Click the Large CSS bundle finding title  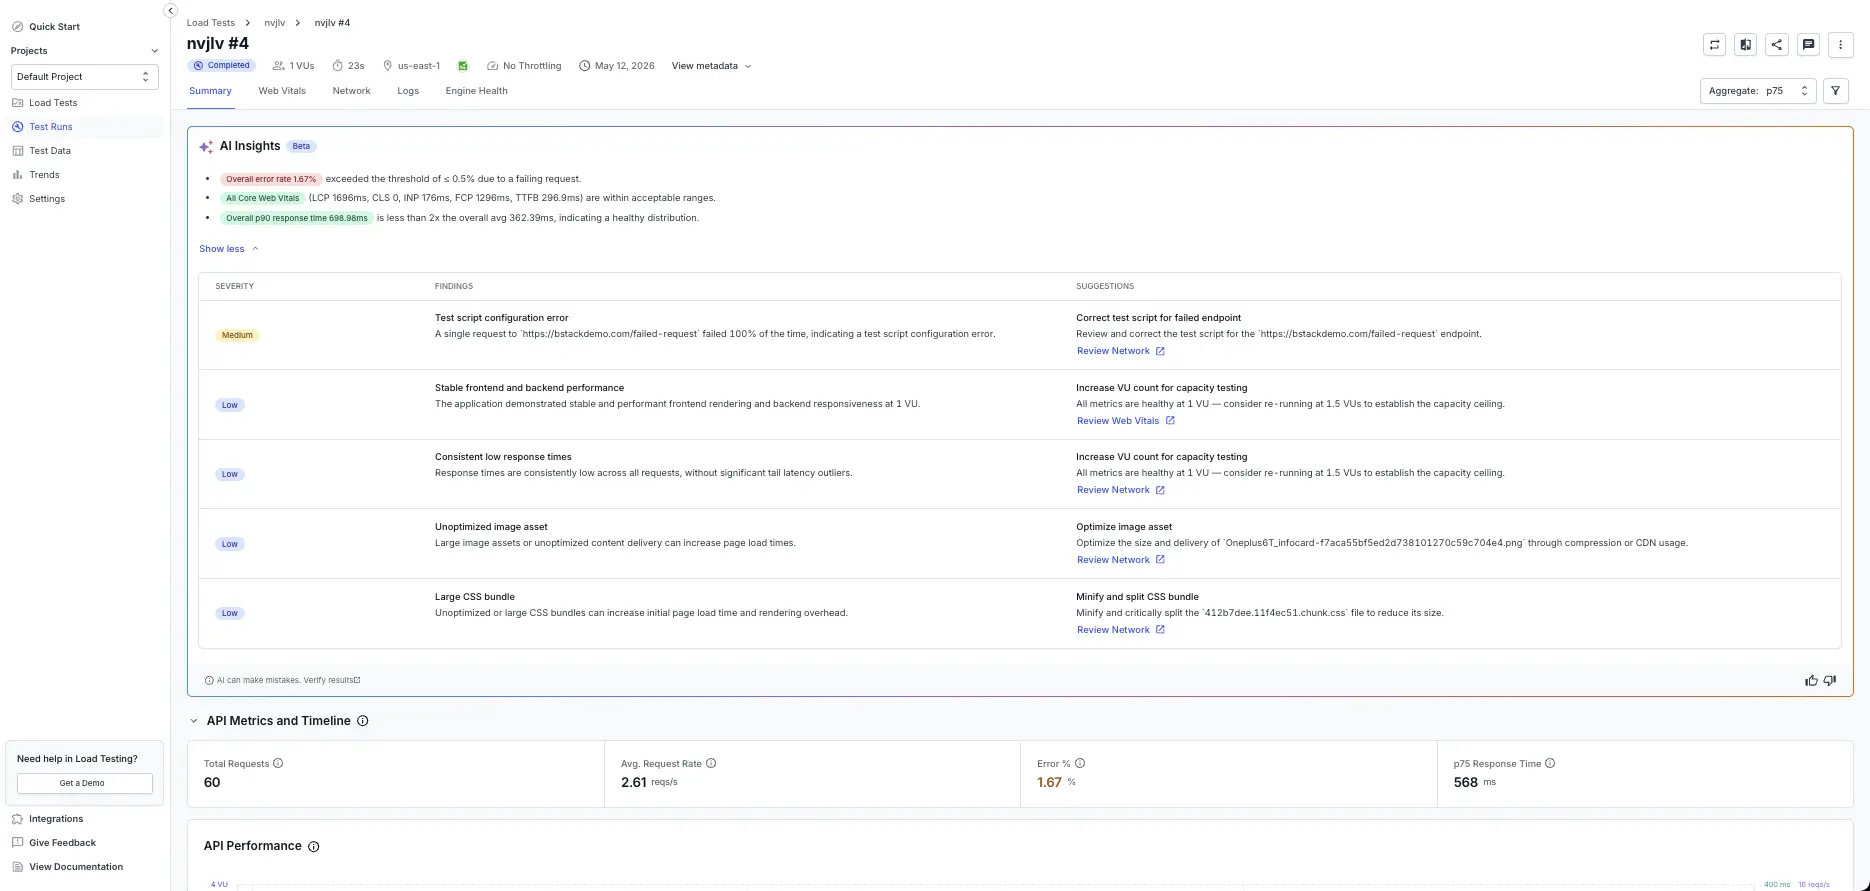pos(475,597)
